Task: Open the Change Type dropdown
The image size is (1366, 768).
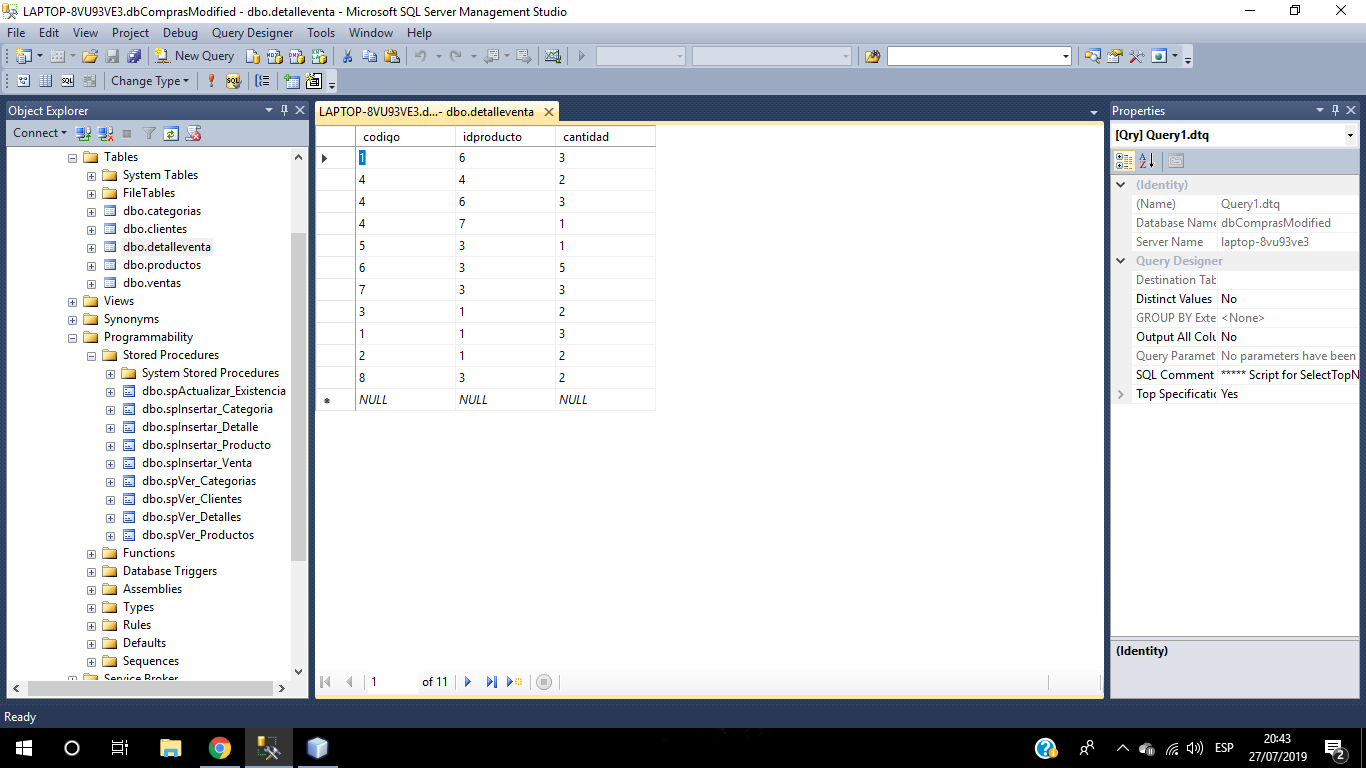Action: point(149,81)
